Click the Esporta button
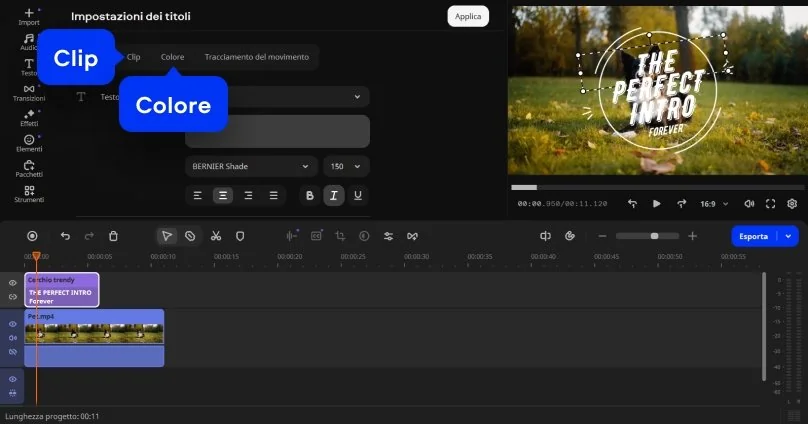The image size is (808, 424). (x=755, y=236)
